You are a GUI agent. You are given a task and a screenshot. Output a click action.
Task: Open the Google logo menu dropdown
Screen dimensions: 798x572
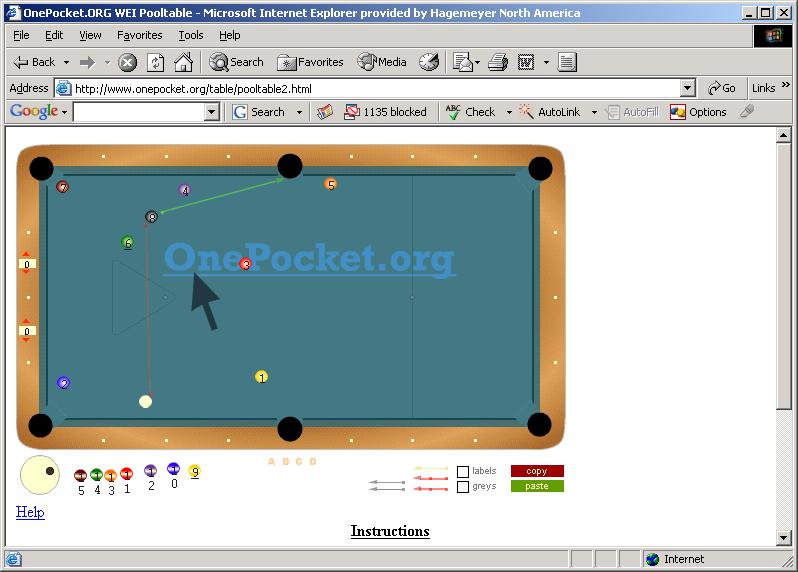click(x=65, y=112)
